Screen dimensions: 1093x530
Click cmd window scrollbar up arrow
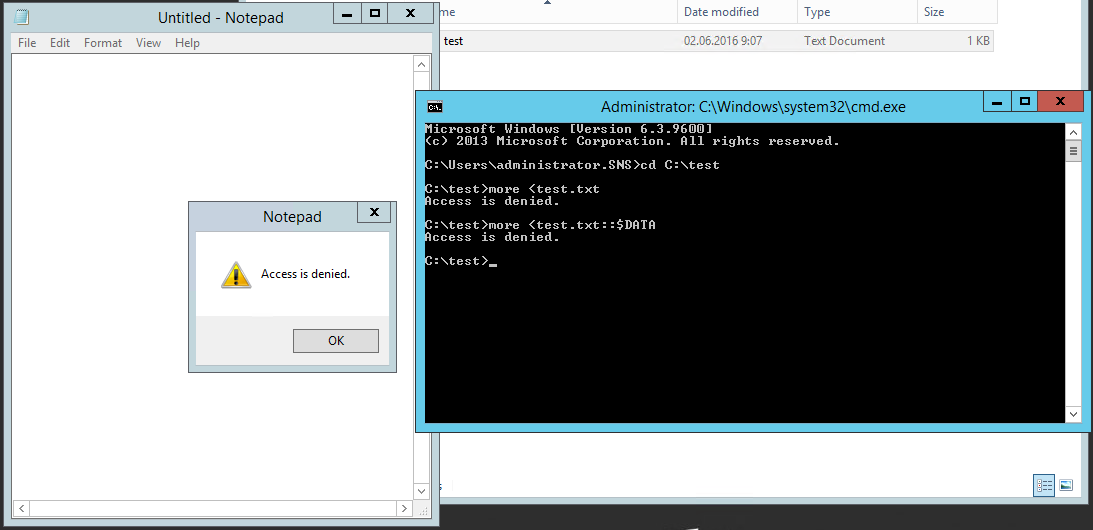click(x=1073, y=132)
